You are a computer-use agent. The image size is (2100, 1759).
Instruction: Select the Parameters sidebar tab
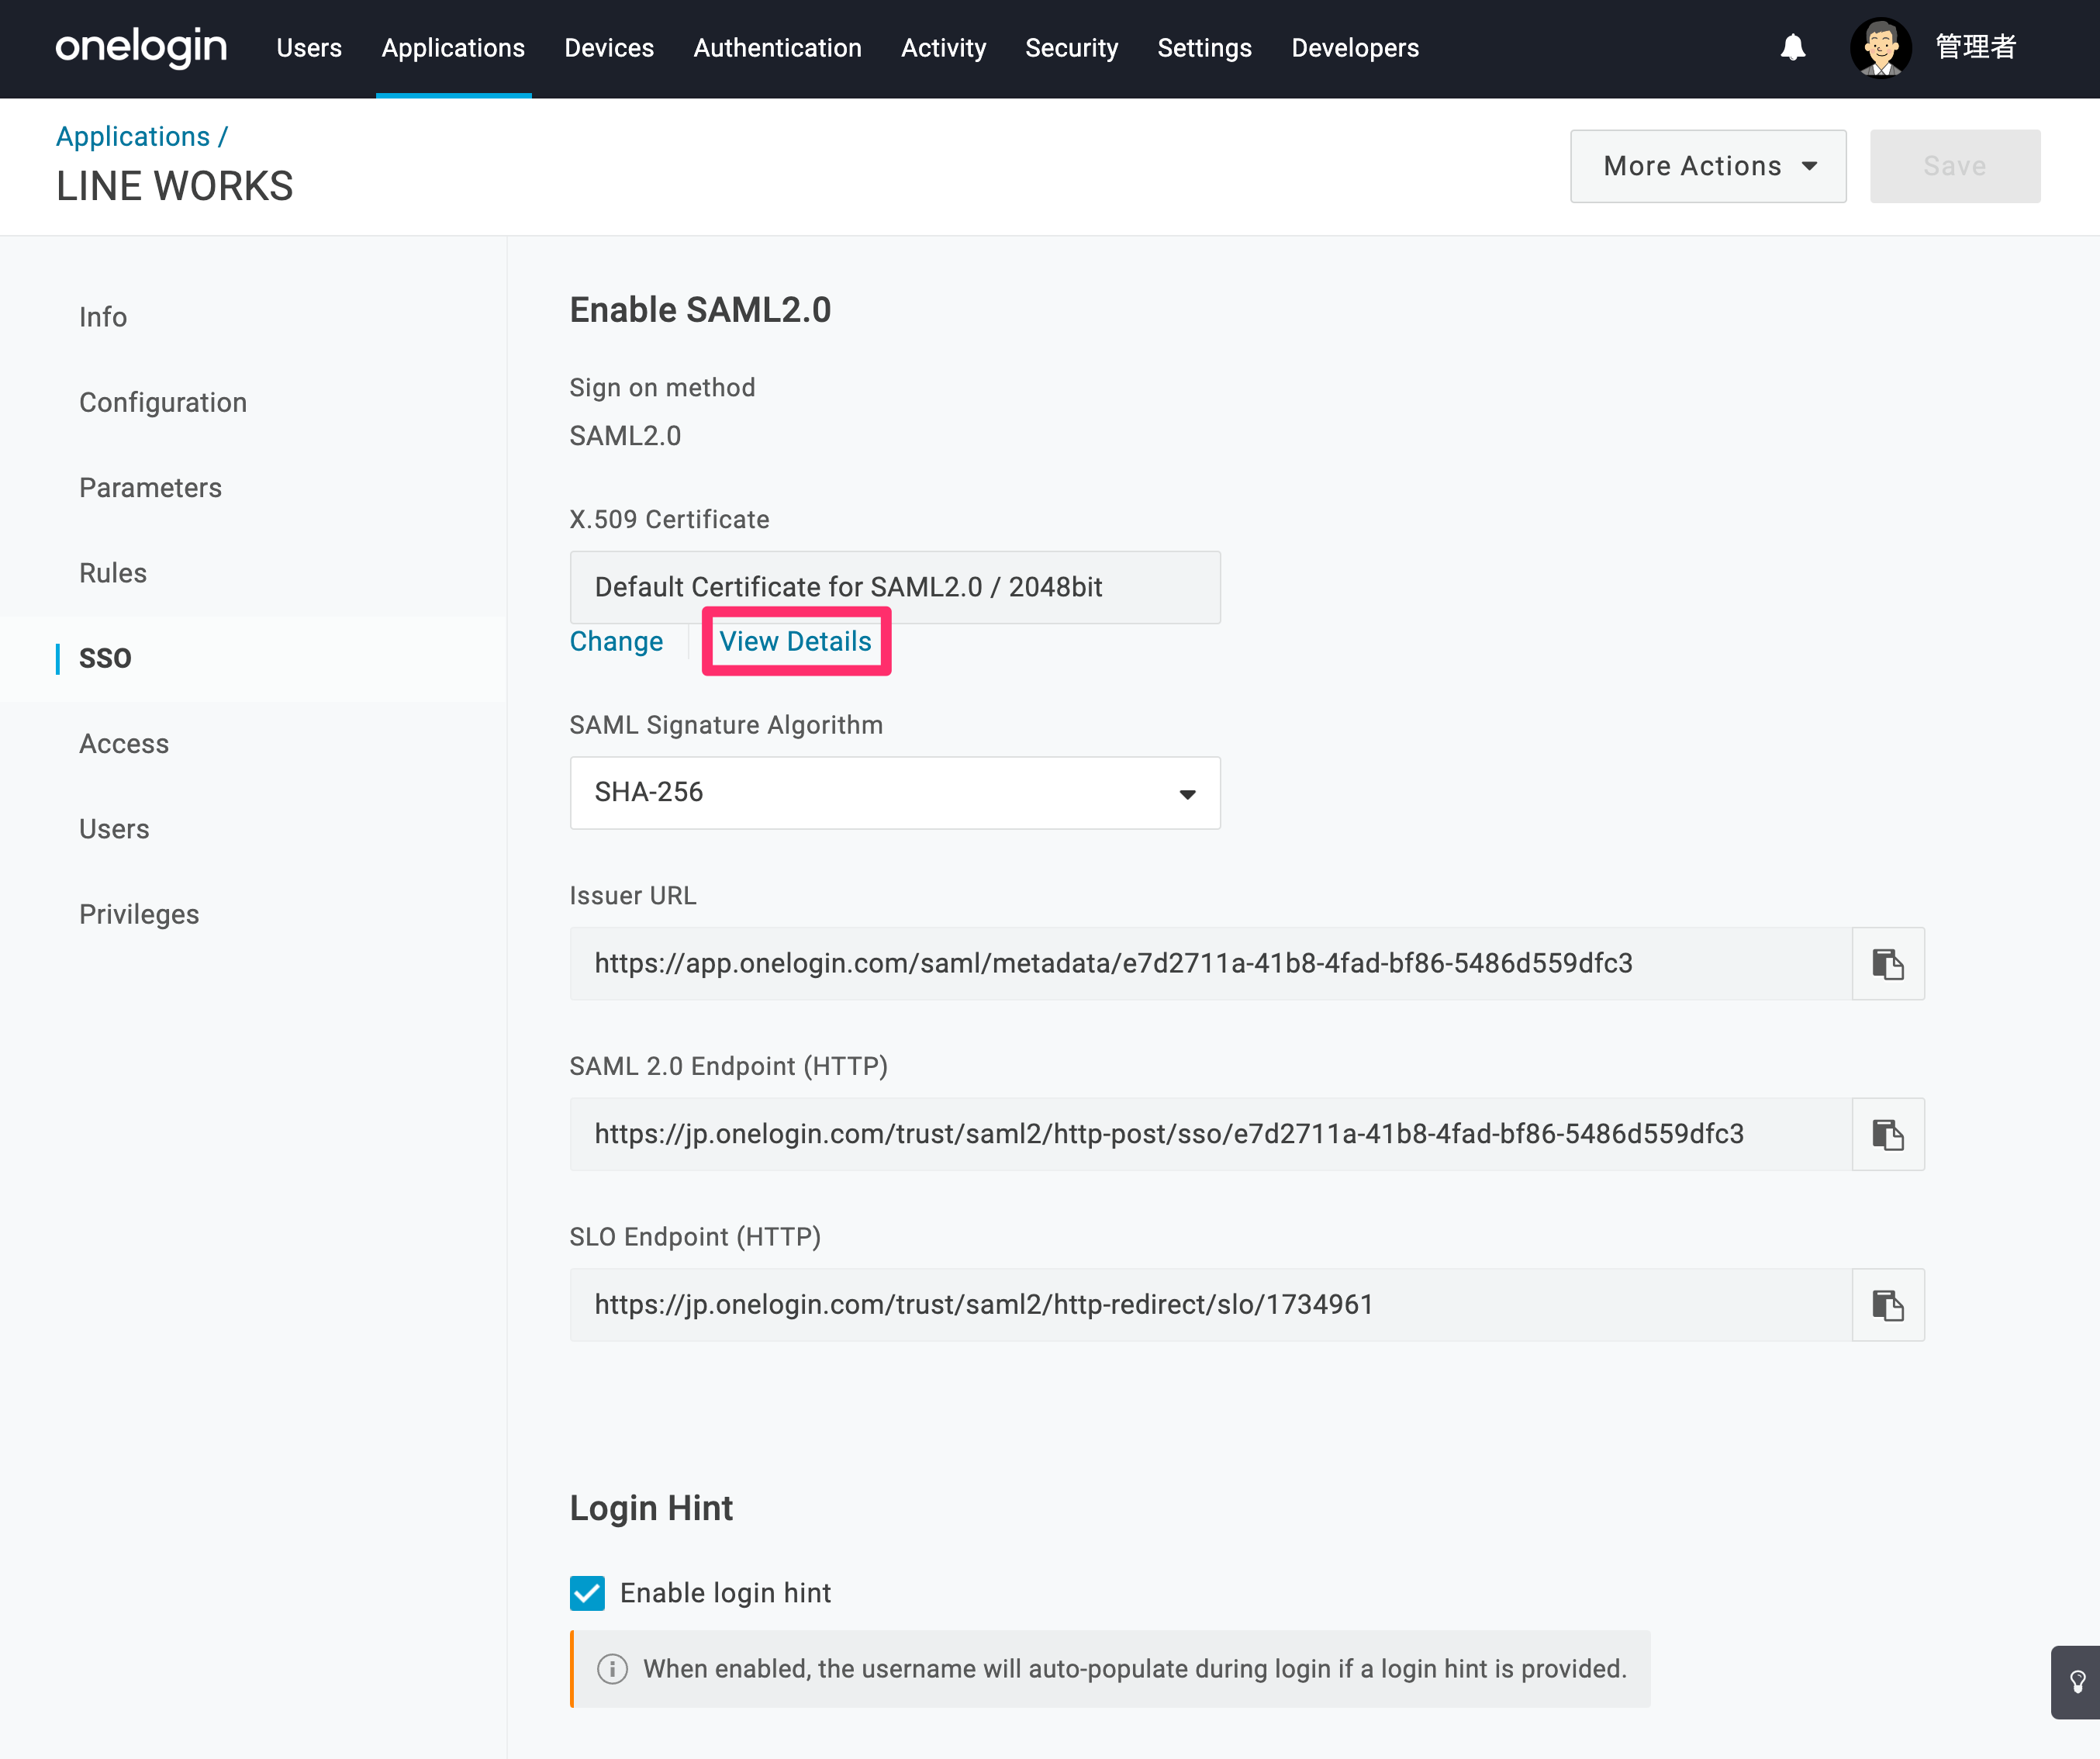click(x=150, y=487)
